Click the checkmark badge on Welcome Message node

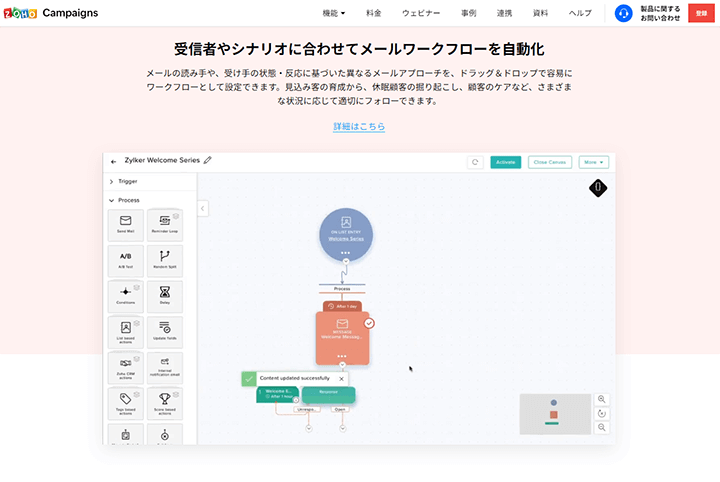coord(369,323)
